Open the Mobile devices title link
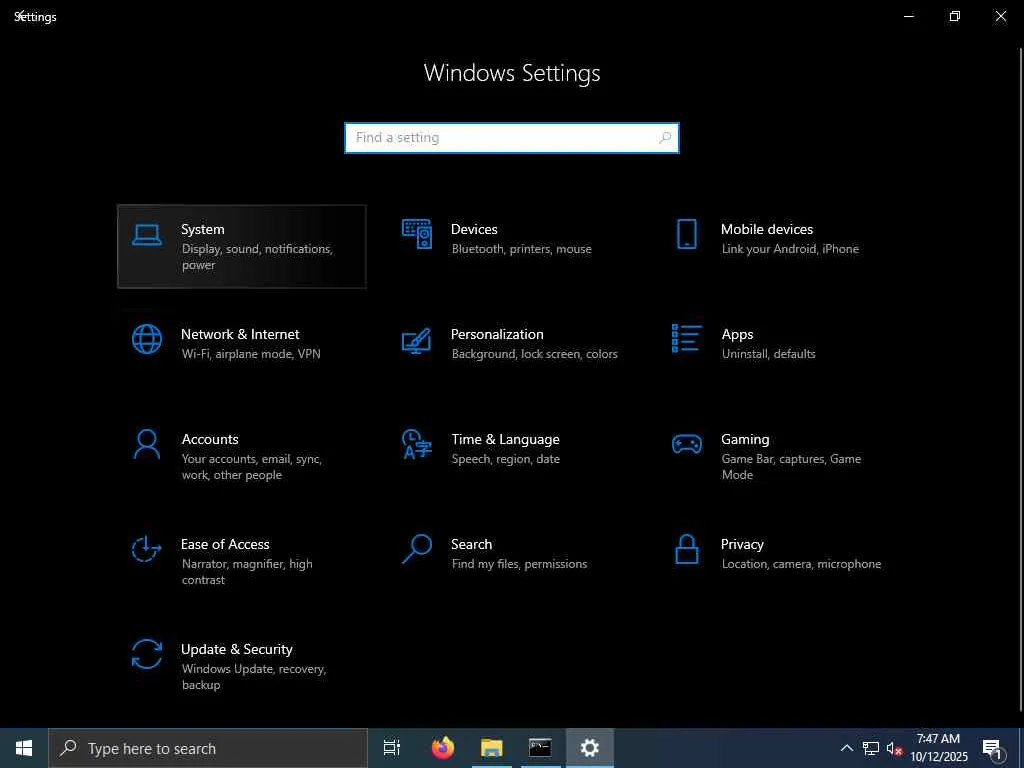Screen dimensions: 1024x768 [767, 229]
